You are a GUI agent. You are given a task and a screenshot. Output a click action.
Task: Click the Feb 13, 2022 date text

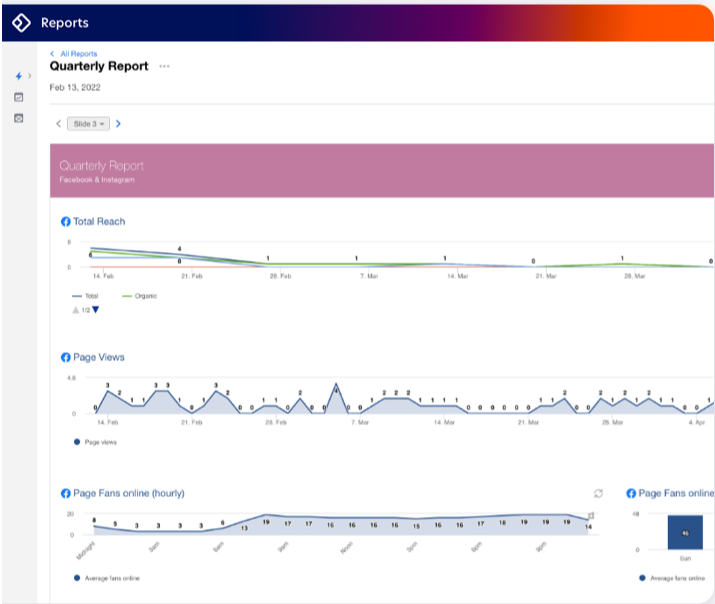(x=75, y=87)
